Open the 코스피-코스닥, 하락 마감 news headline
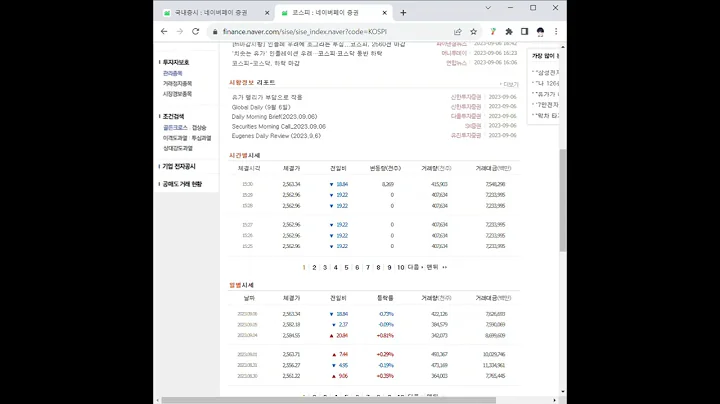The height and width of the screenshot is (404, 720). pos(265,63)
